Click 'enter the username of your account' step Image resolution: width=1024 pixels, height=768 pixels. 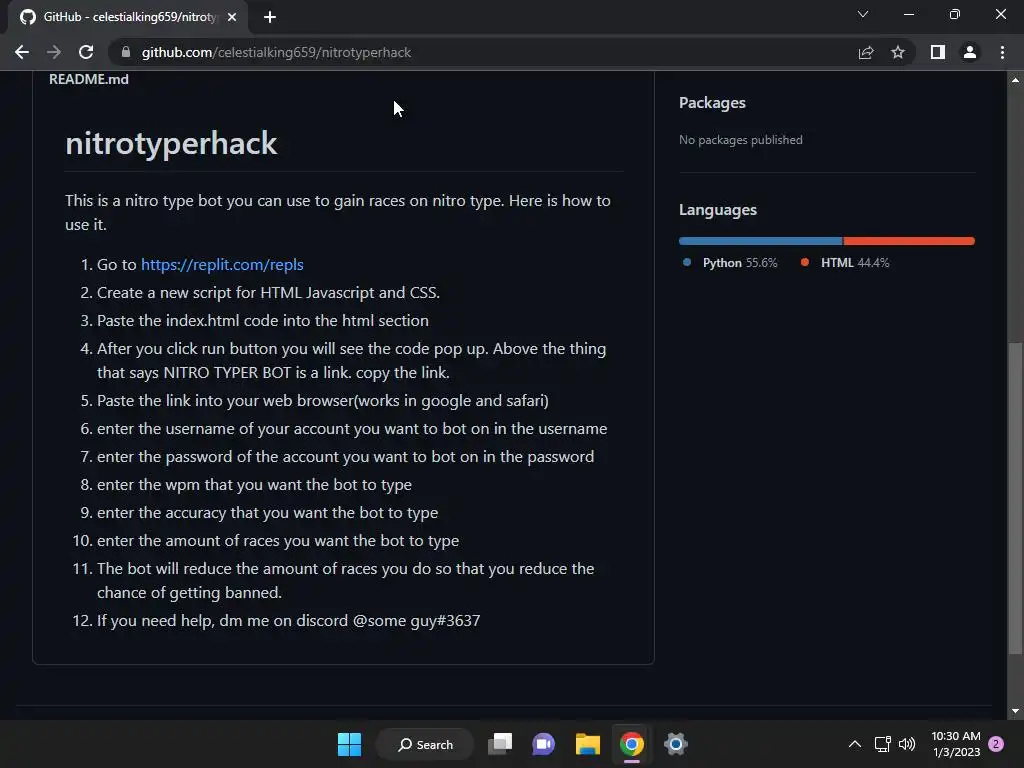pos(352,428)
